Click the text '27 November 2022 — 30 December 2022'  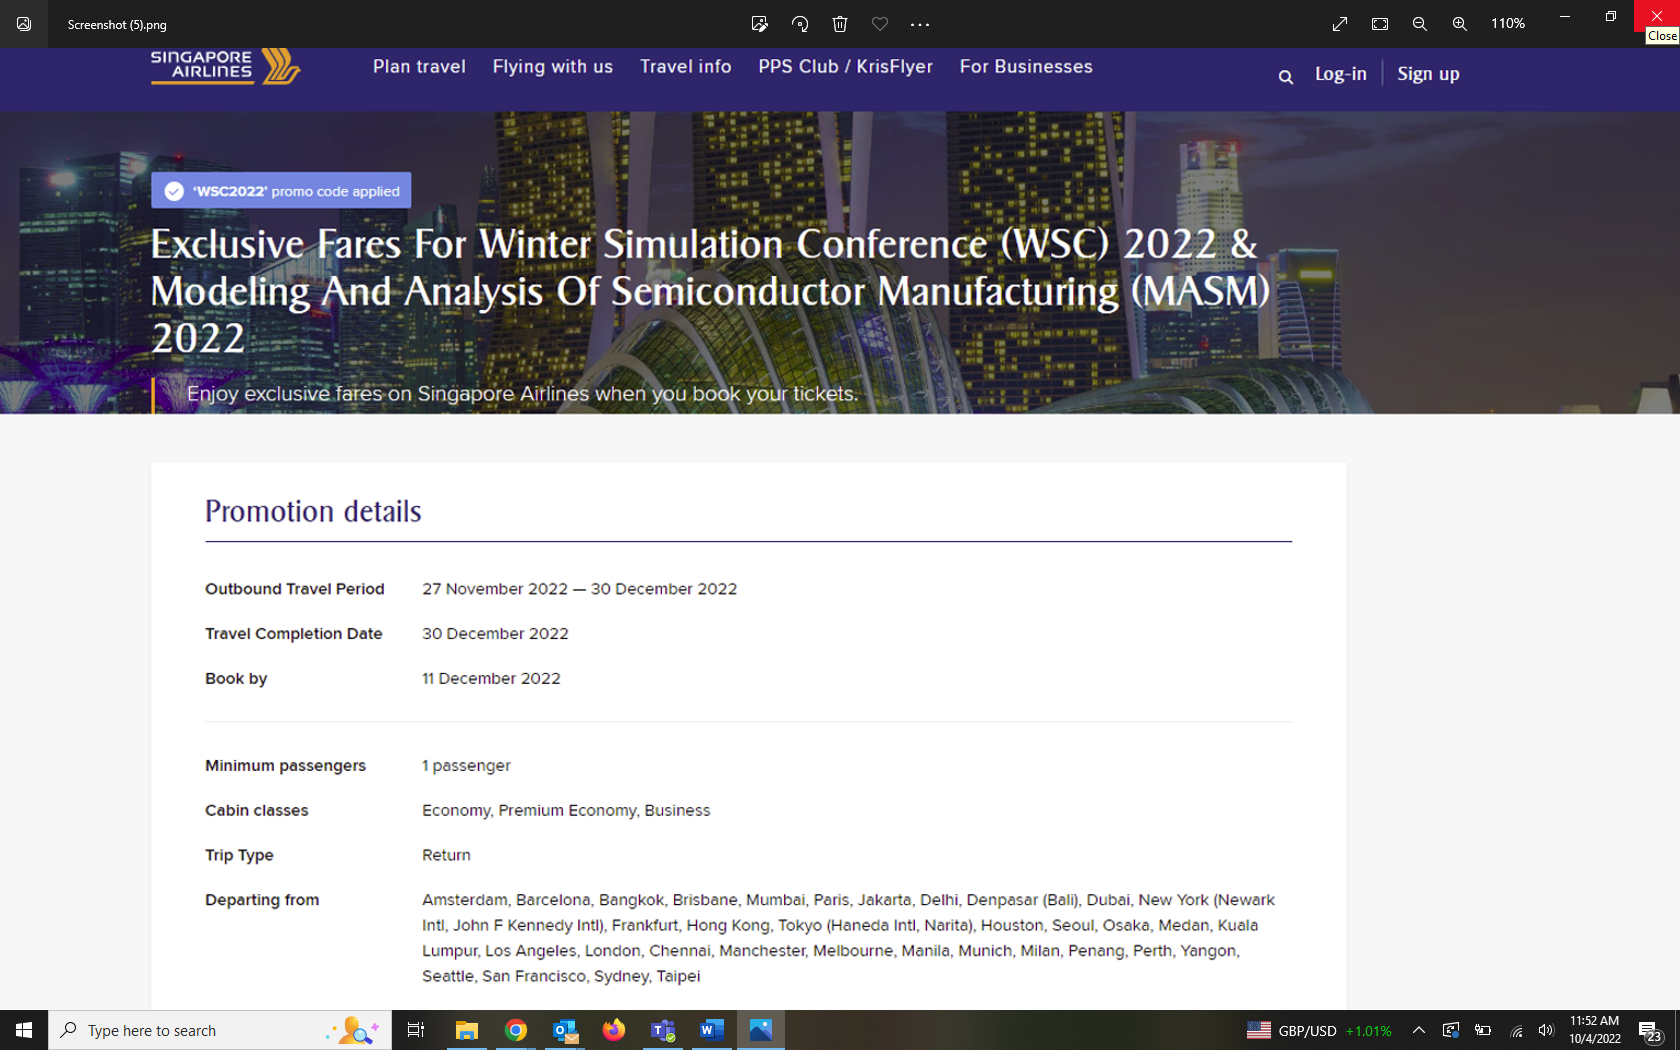point(579,589)
